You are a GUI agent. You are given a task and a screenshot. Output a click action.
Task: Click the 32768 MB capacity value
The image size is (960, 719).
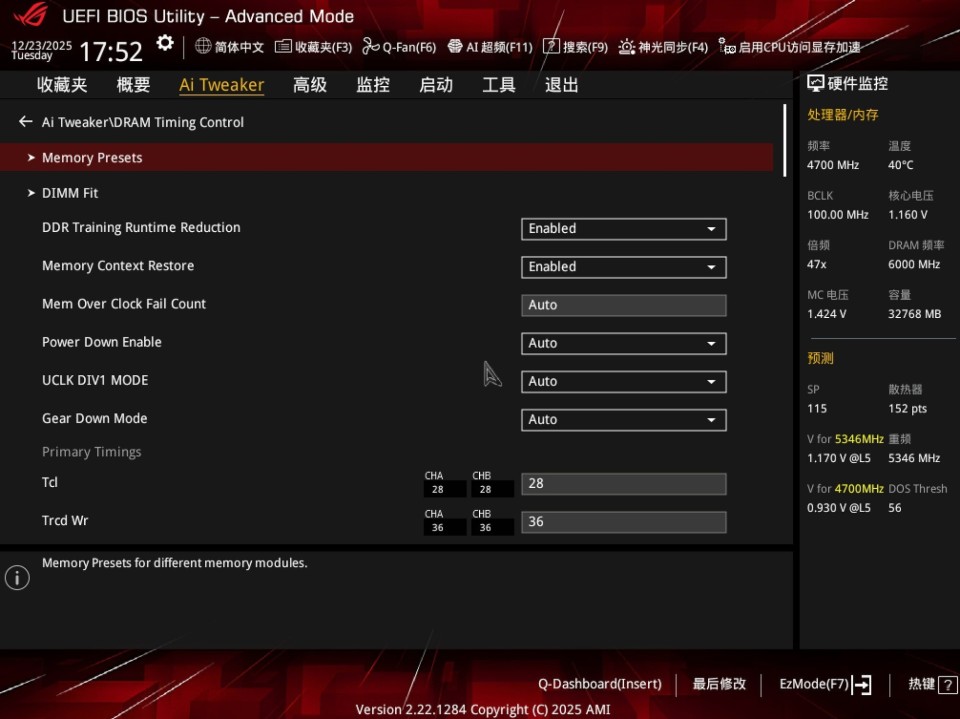[x=914, y=314]
